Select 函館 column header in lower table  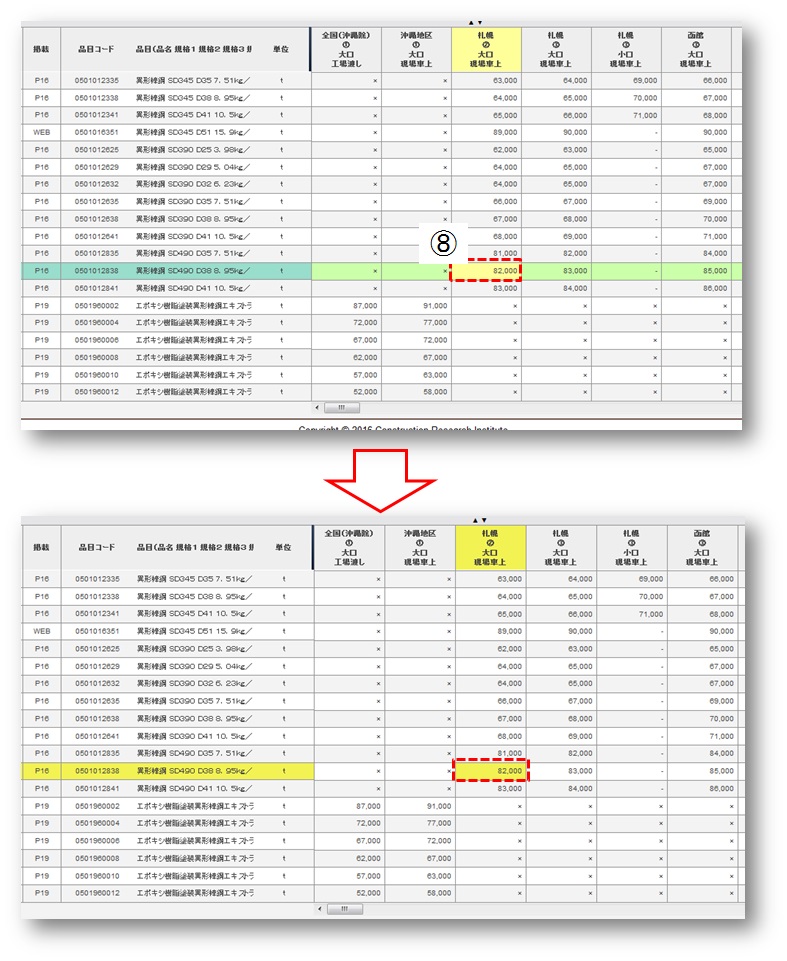click(702, 547)
